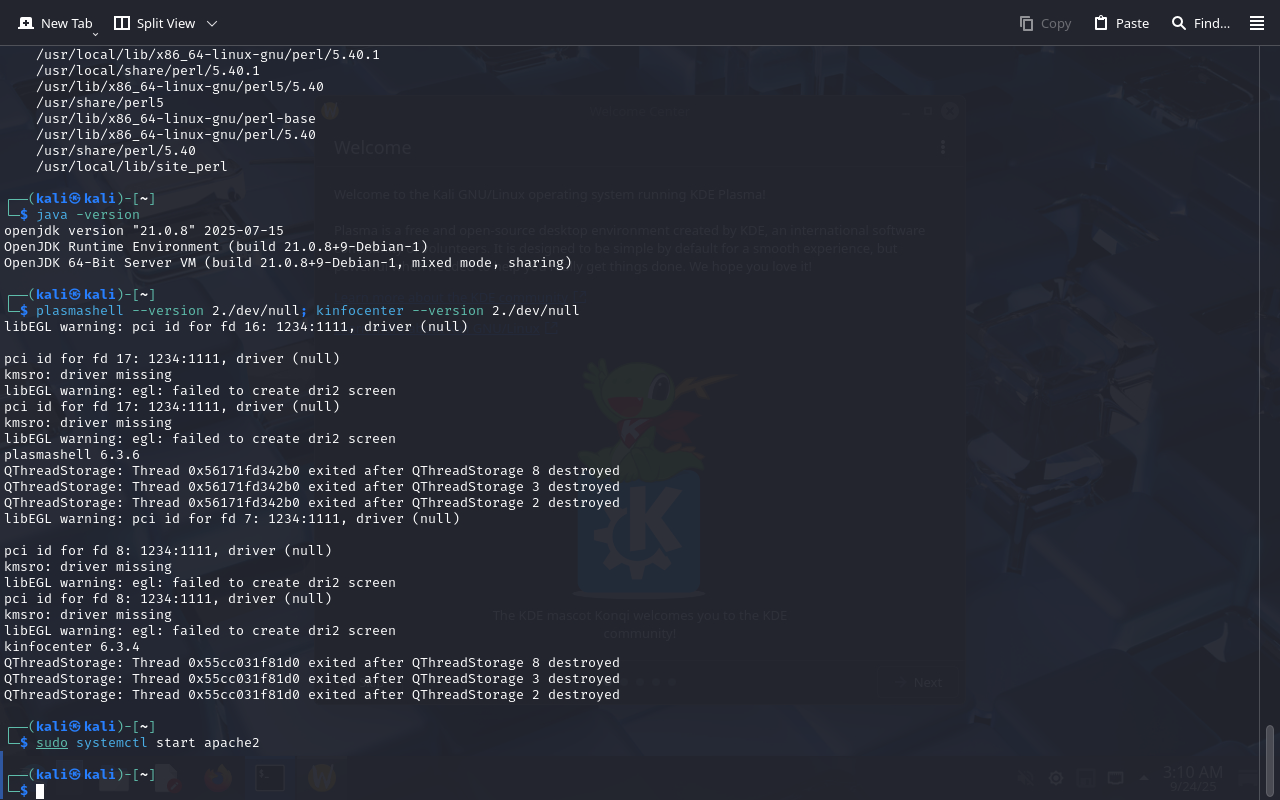Click the underlined 'sudo' word
The image size is (1280, 800).
(52, 743)
